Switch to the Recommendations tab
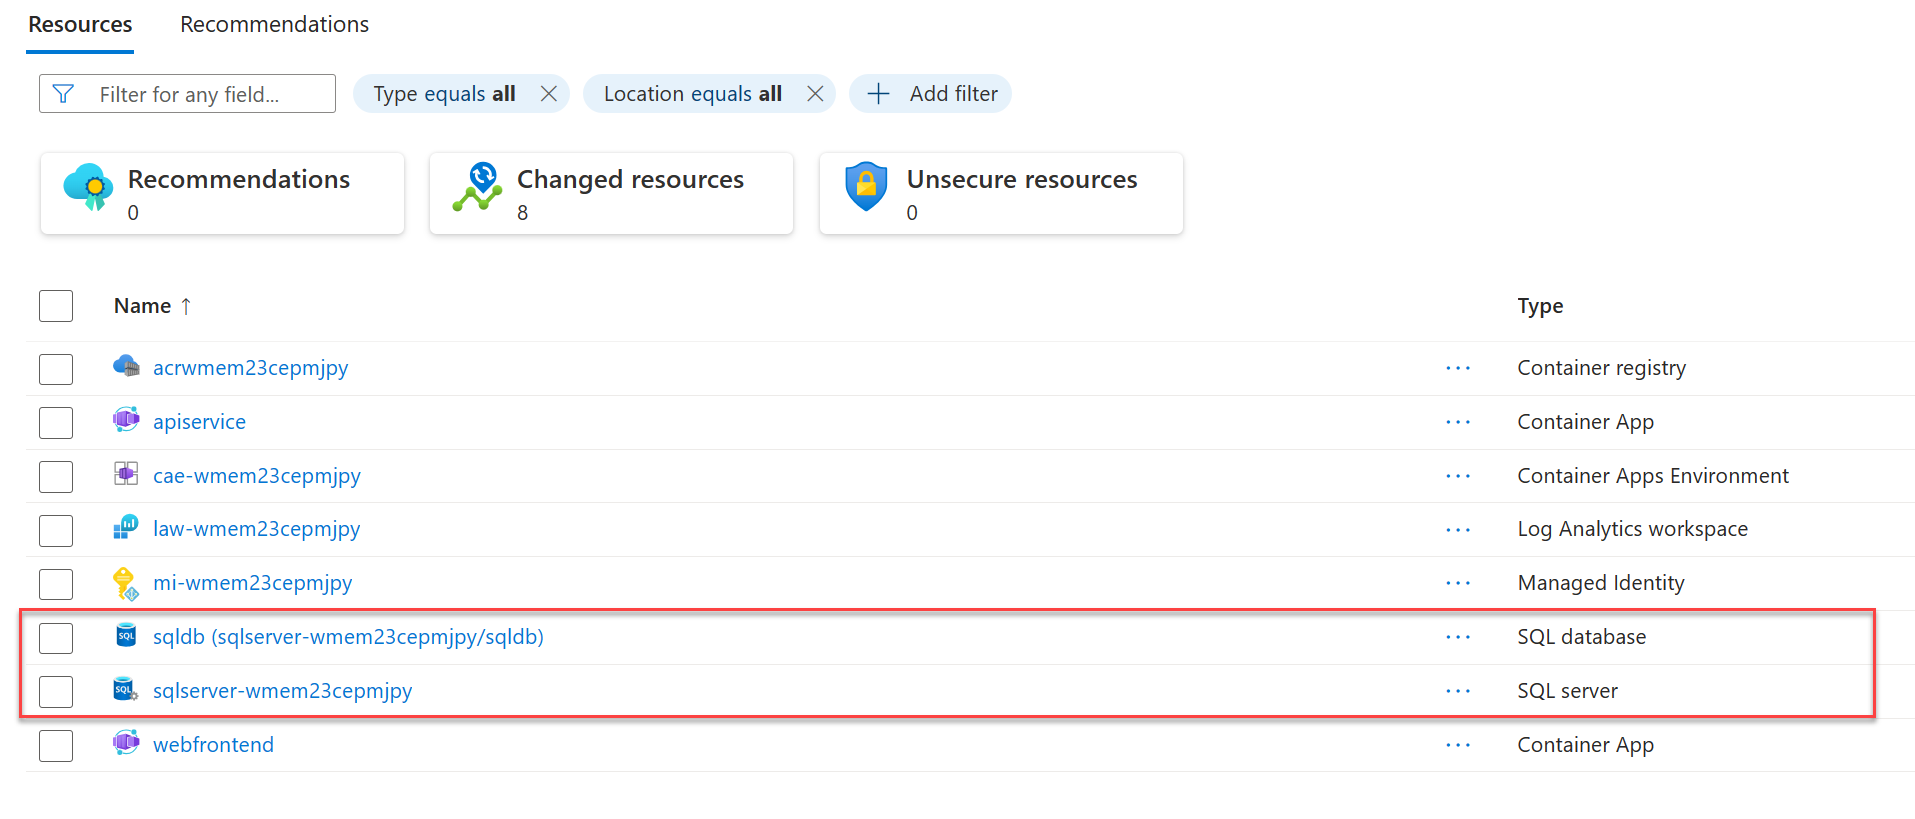Image resolution: width=1915 pixels, height=819 pixels. 274,24
